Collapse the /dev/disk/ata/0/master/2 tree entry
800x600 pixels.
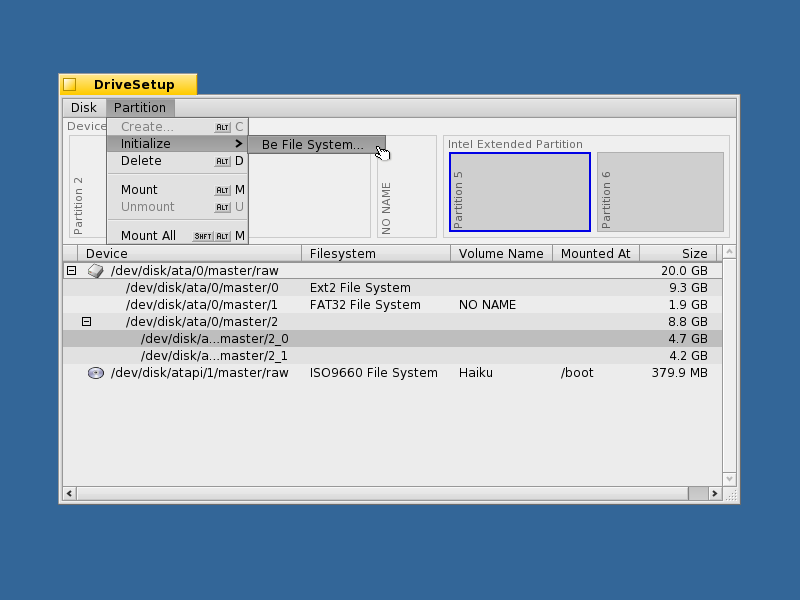pyautogui.click(x=87, y=321)
